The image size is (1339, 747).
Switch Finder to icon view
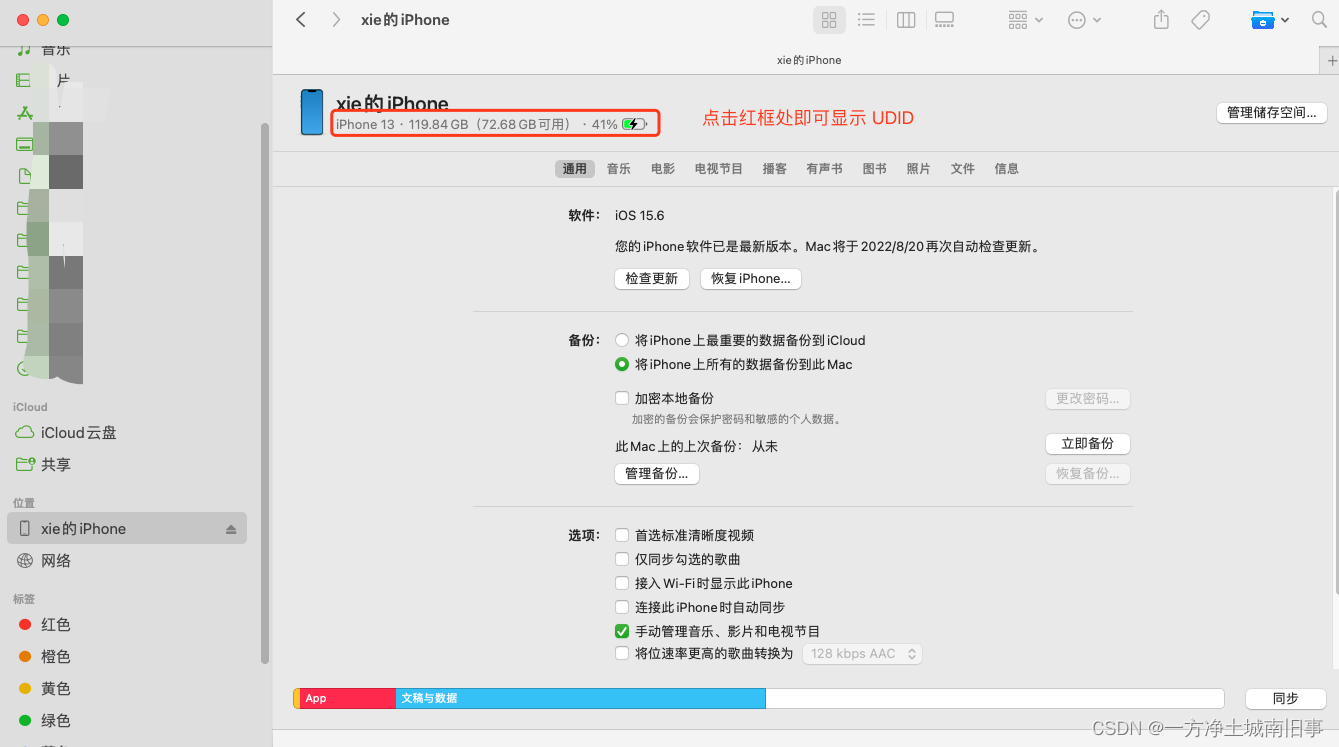tap(828, 20)
